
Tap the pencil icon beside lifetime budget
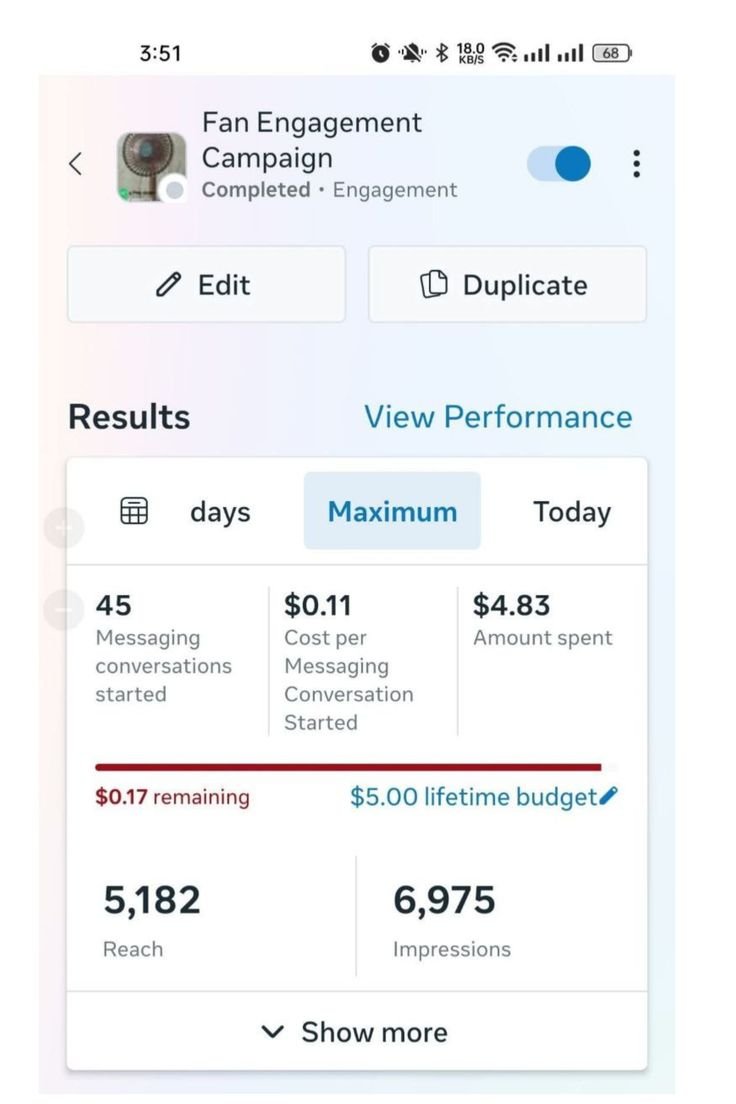(609, 796)
